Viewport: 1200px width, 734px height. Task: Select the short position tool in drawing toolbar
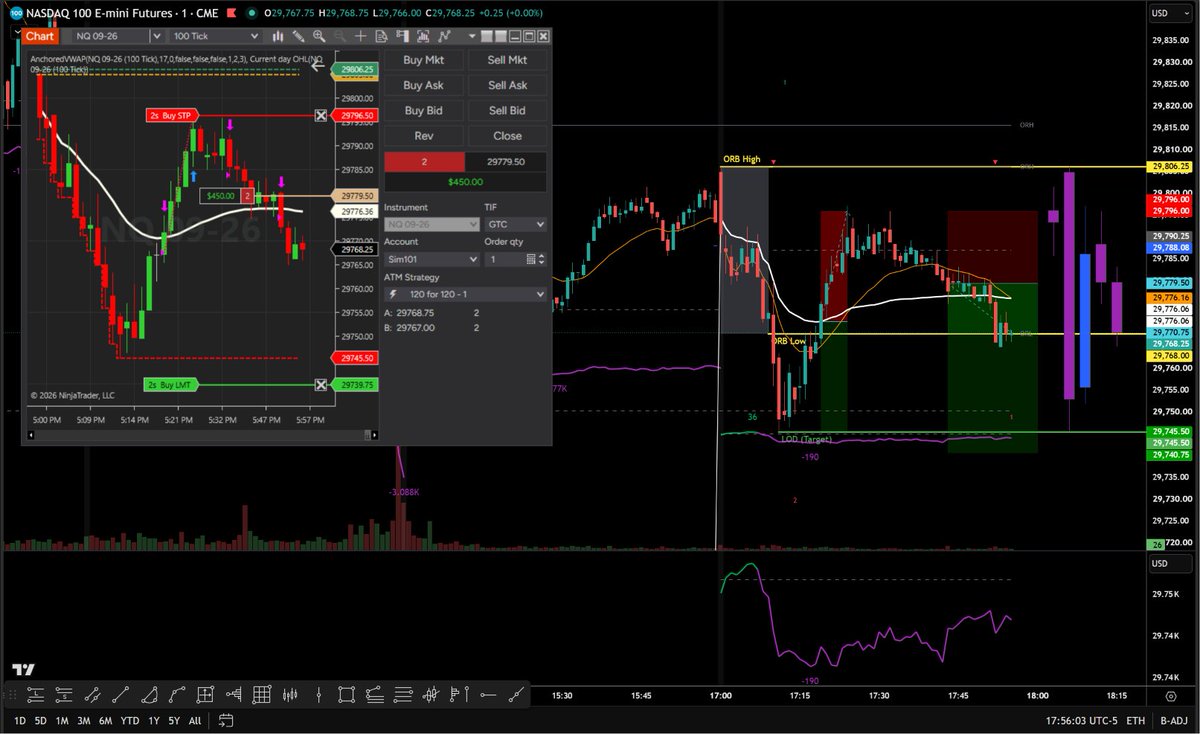coord(64,695)
